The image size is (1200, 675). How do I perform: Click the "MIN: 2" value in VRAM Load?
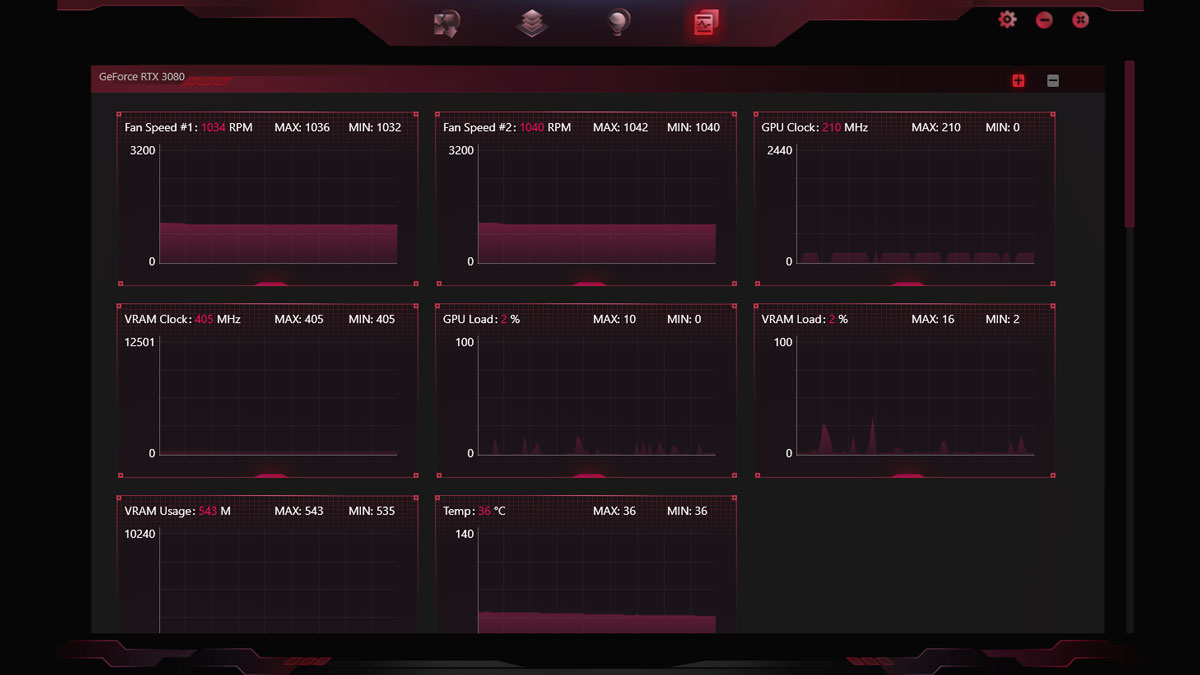[x=1003, y=320]
